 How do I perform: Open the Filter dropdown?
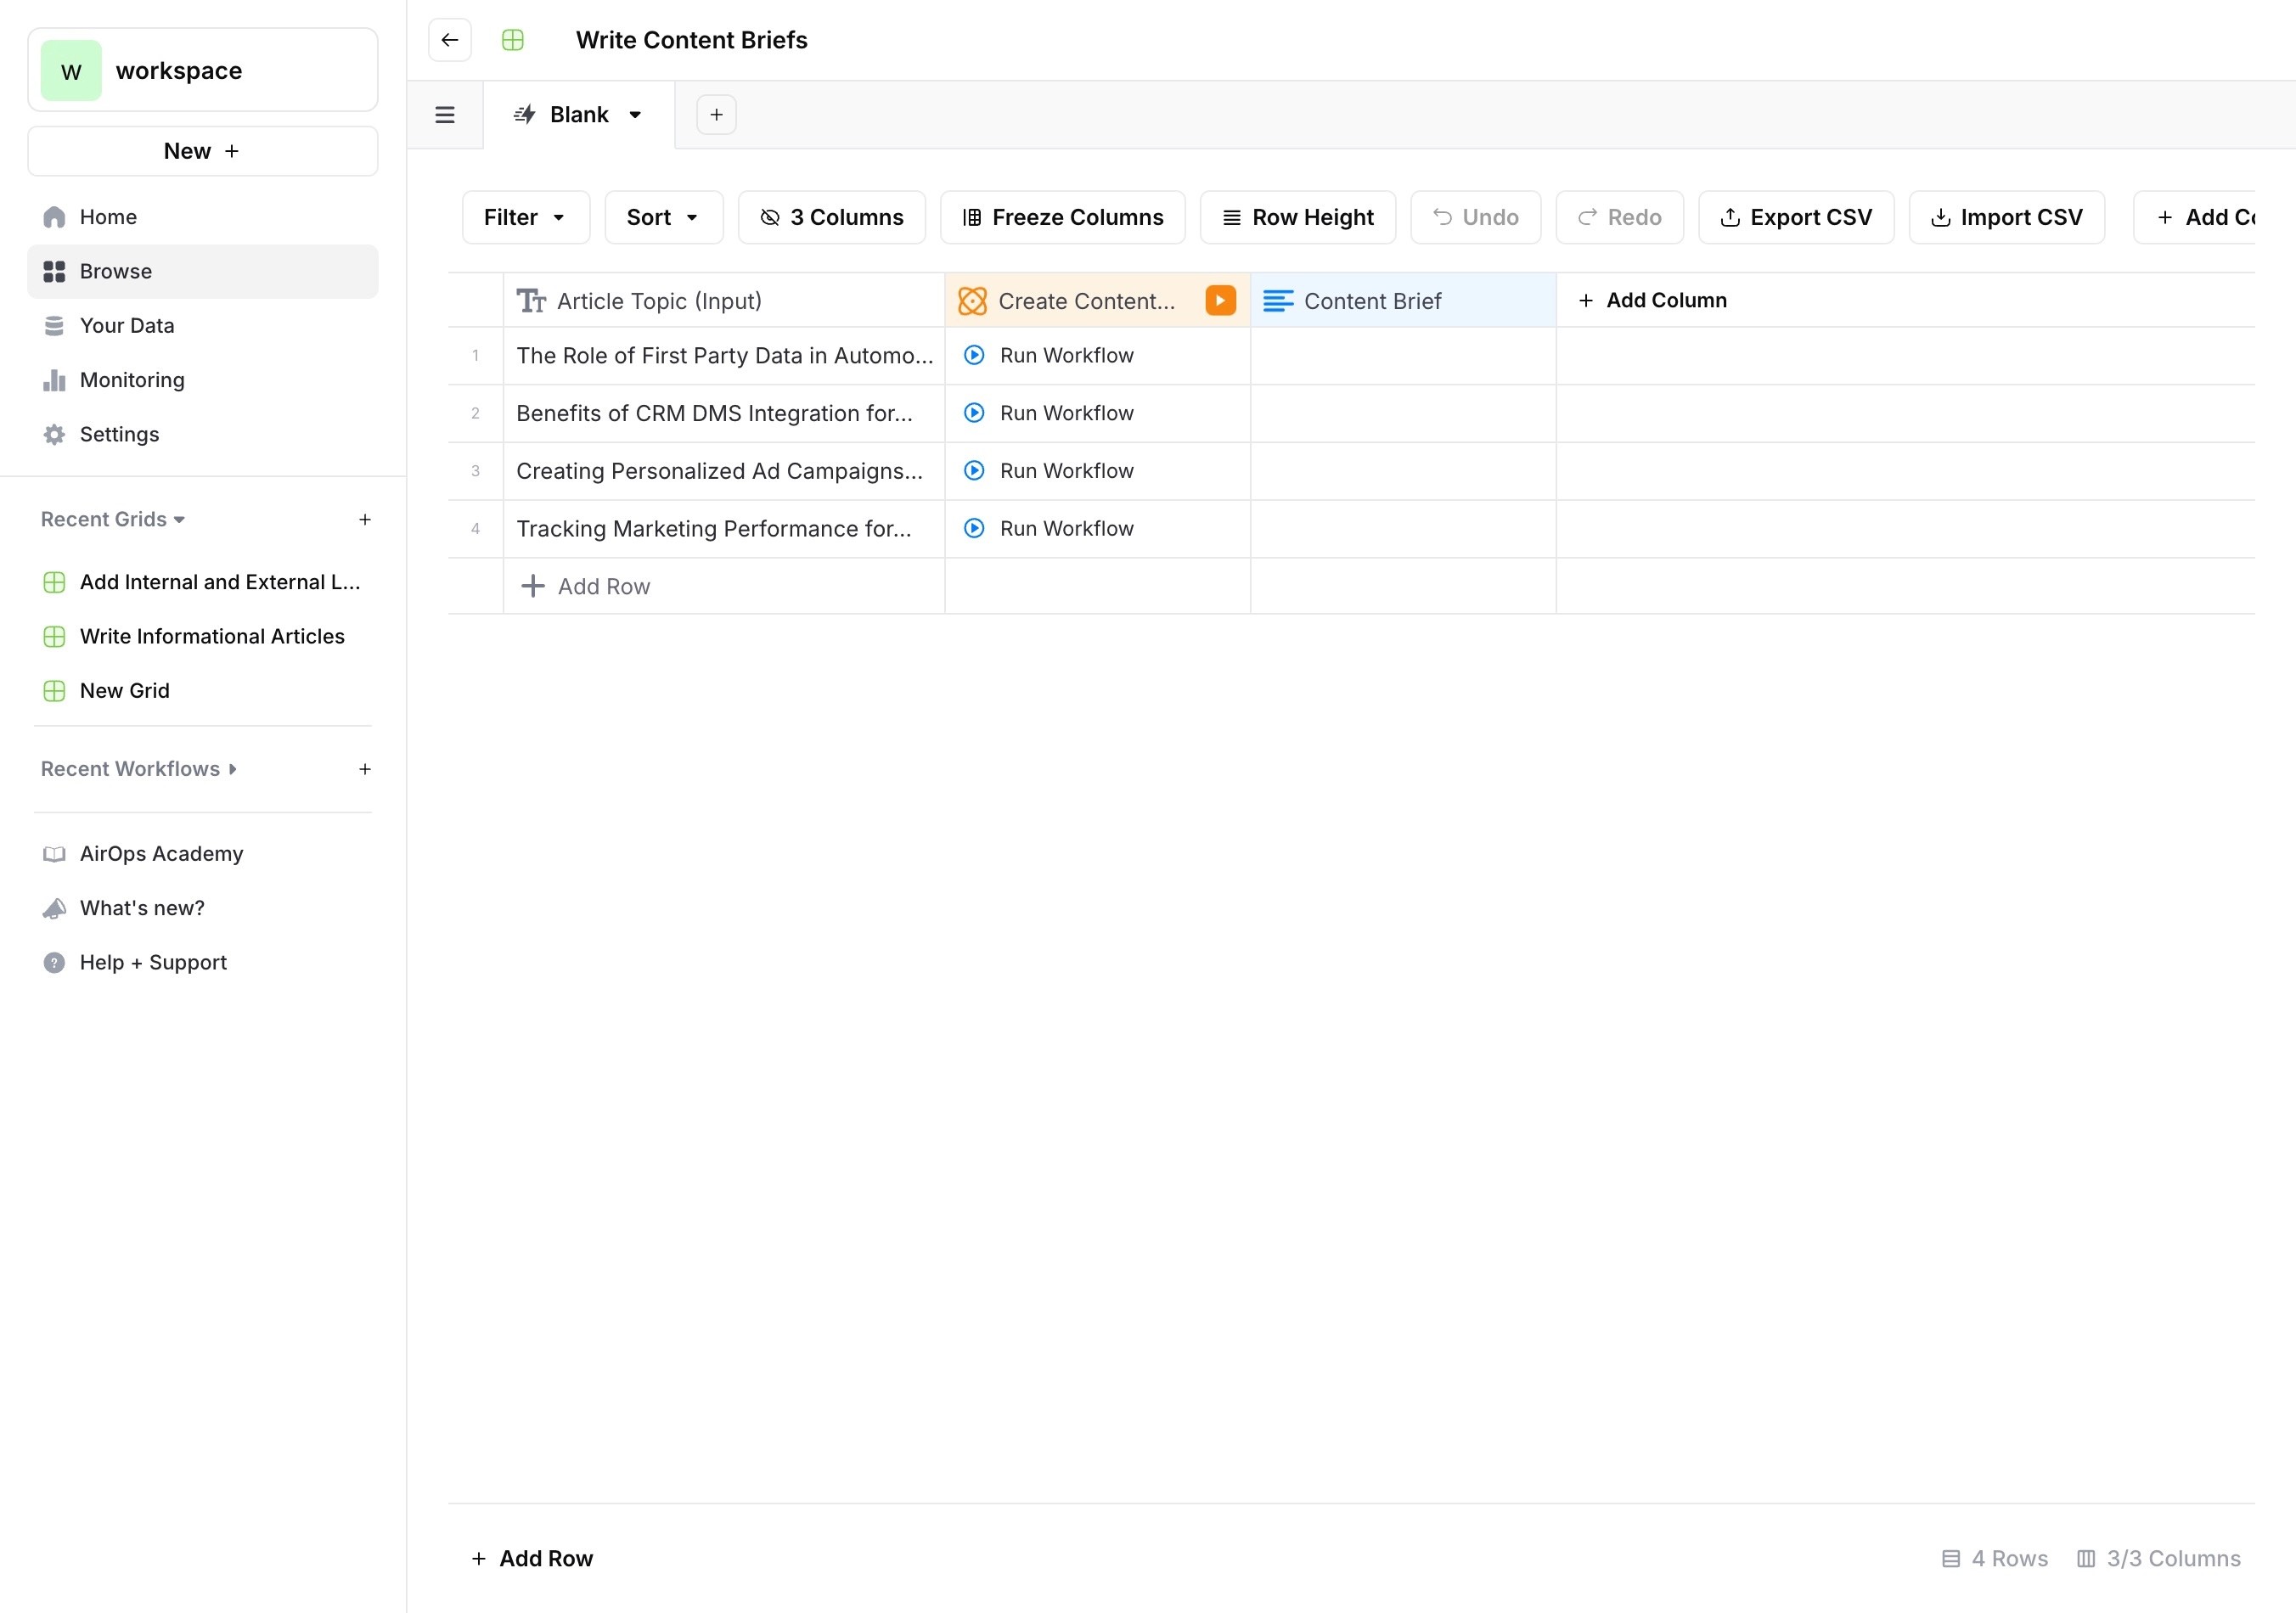[525, 217]
